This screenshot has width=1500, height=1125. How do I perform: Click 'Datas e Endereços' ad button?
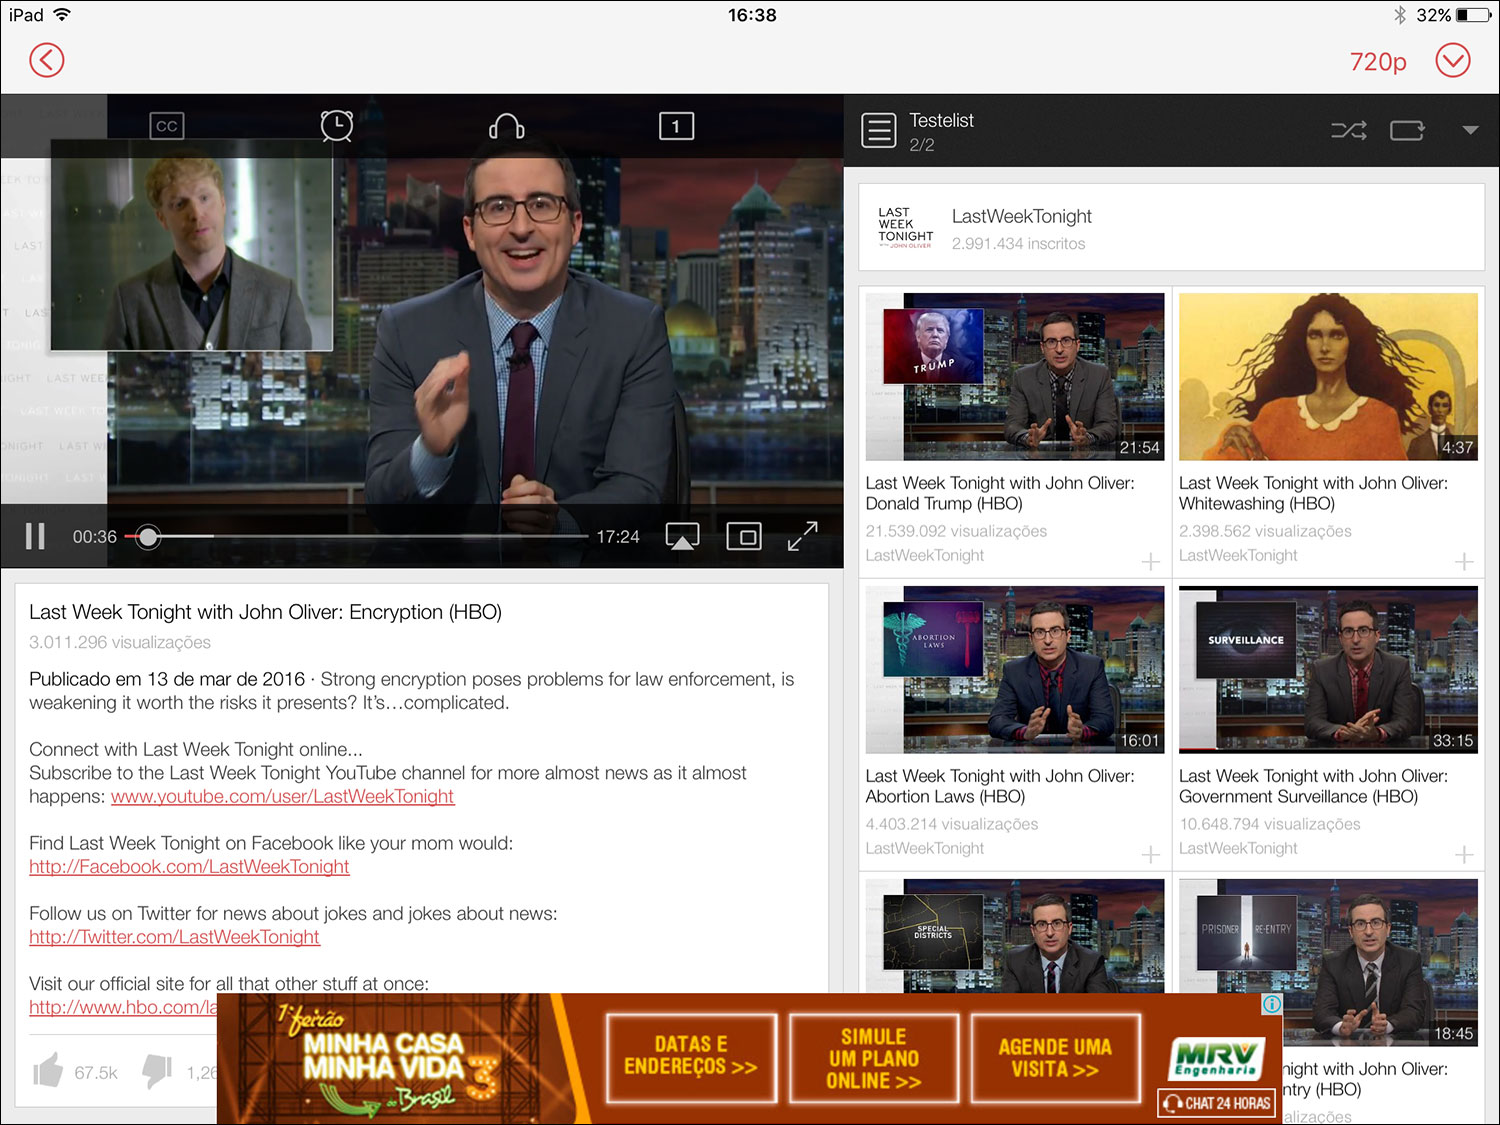[x=691, y=1057]
